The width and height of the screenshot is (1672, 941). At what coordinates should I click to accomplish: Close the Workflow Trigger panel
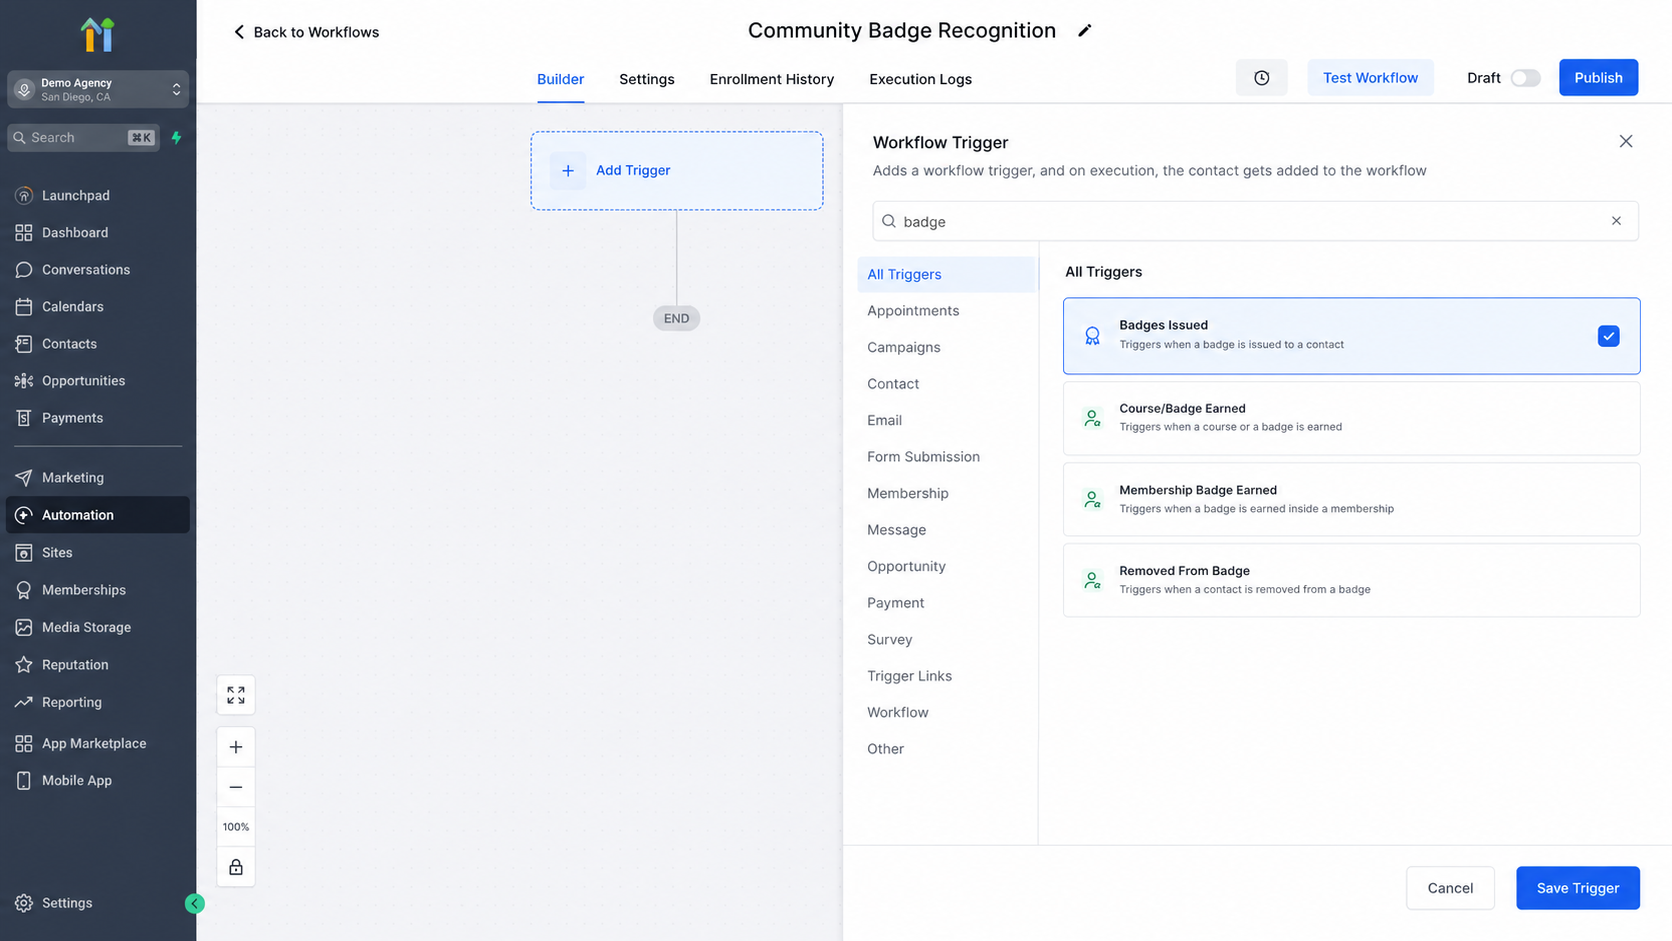click(1626, 141)
